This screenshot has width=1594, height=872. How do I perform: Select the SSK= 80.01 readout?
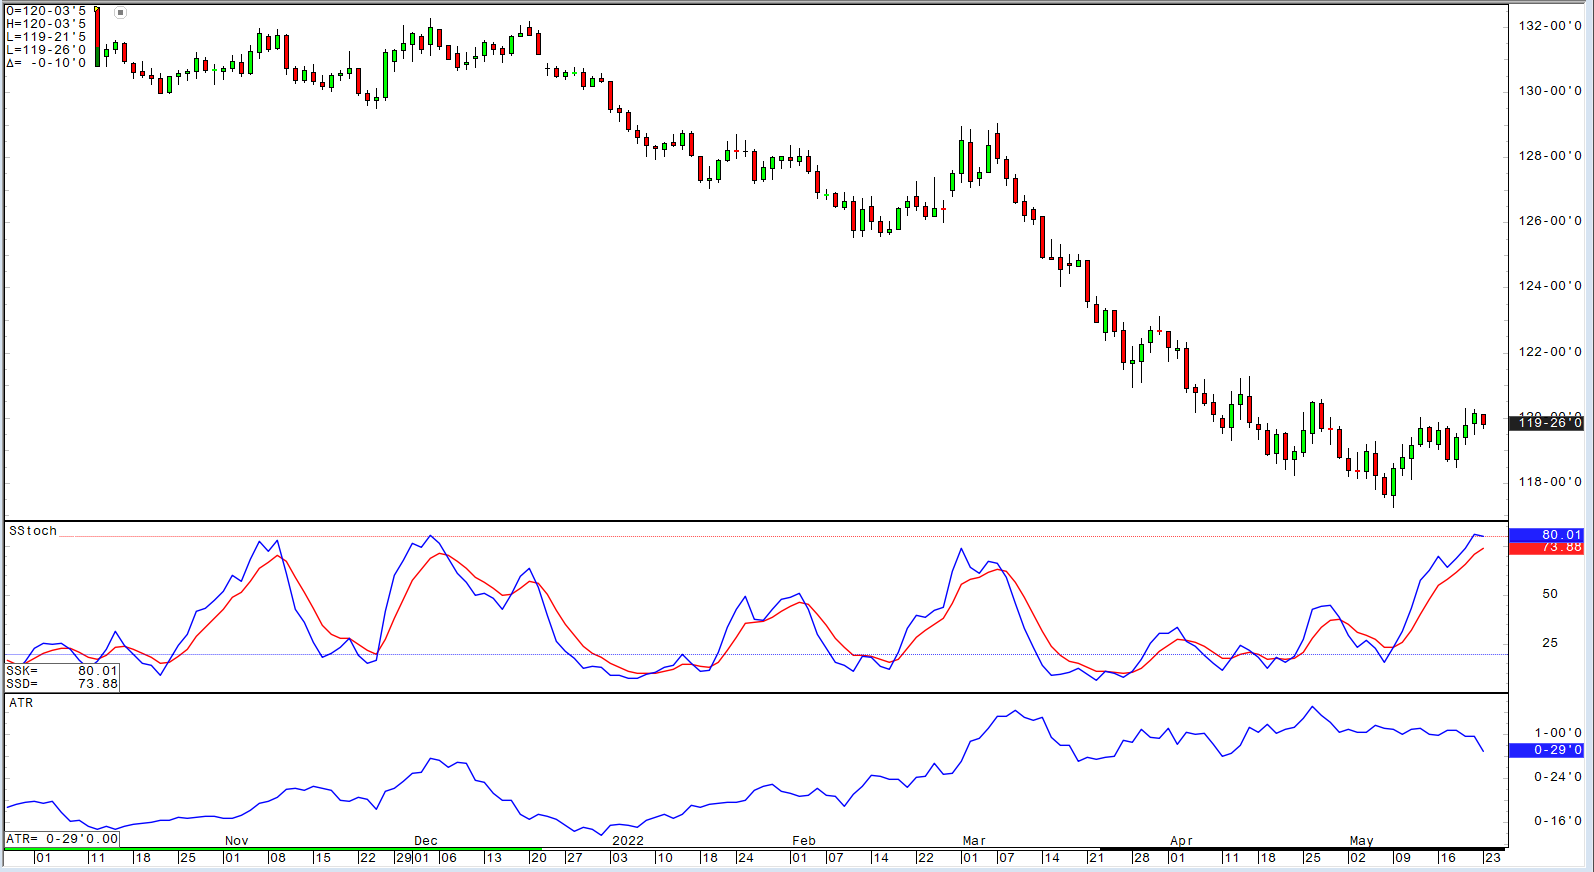(62, 671)
